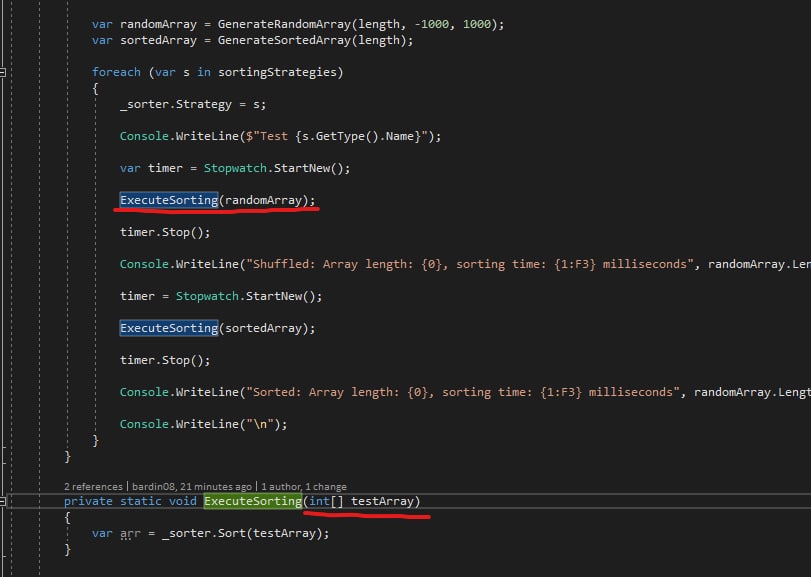Click the Console.WriteLine("\n") statement
811x577 pixels.
point(203,424)
